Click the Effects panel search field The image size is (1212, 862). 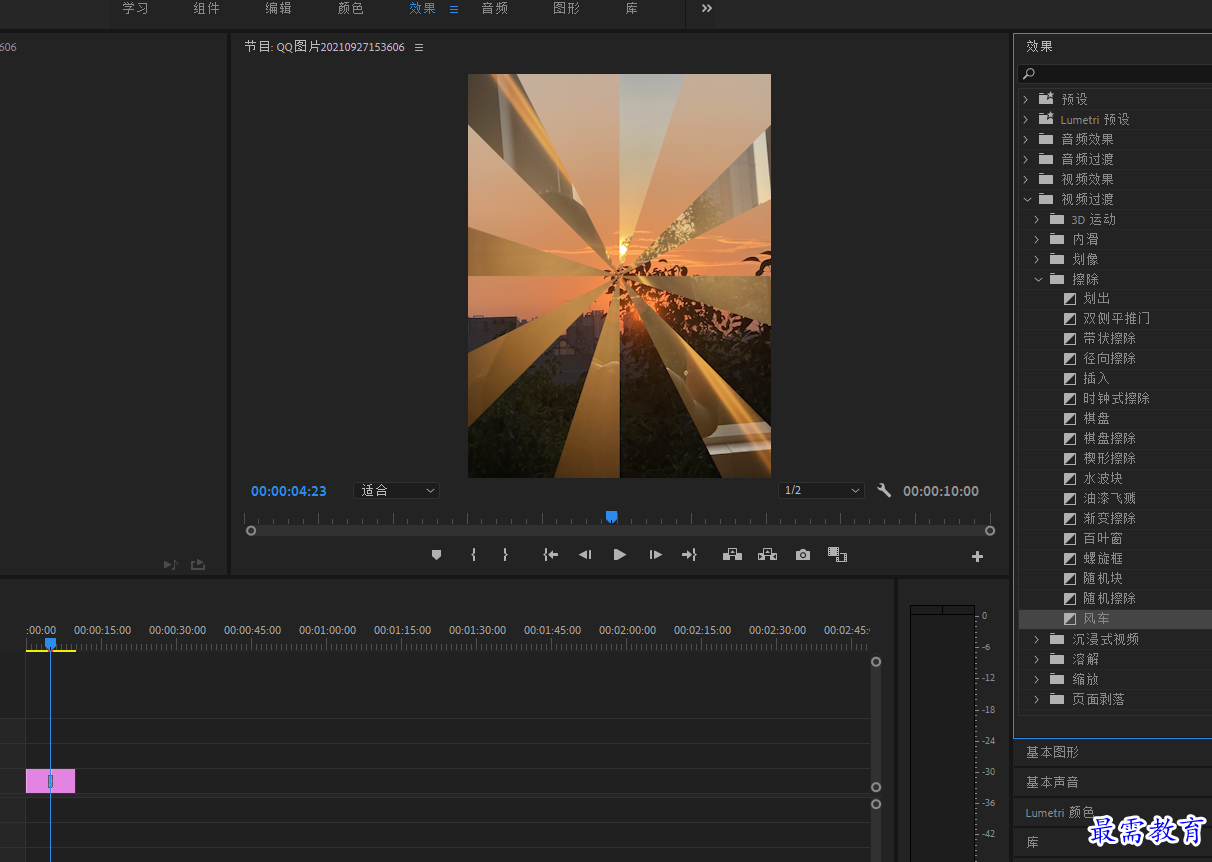(1116, 74)
